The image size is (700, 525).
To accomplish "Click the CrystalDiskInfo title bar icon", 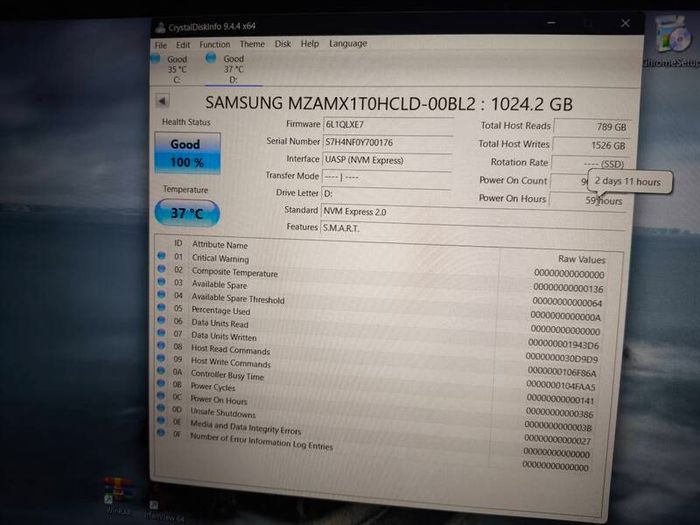I will click(160, 28).
